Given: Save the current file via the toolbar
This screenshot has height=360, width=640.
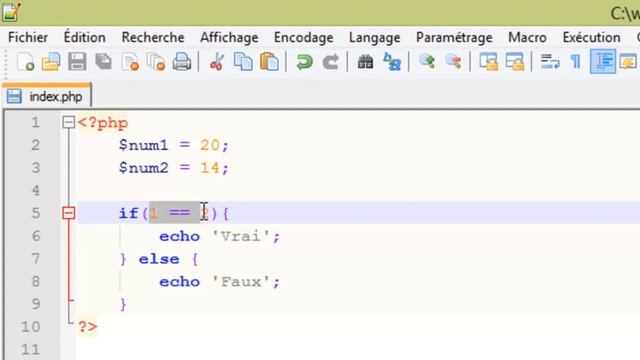Looking at the screenshot, I should pos(77,62).
